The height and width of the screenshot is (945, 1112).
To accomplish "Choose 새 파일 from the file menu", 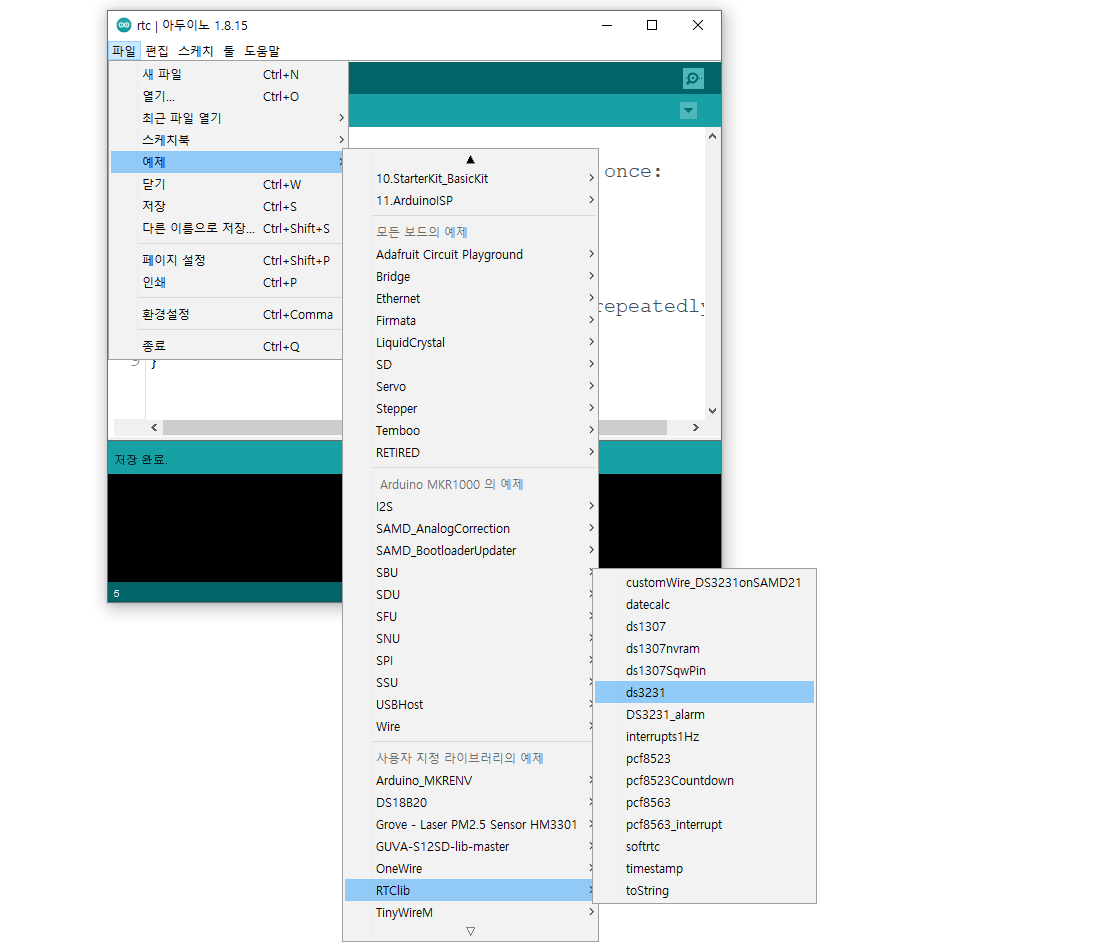I will (228, 74).
